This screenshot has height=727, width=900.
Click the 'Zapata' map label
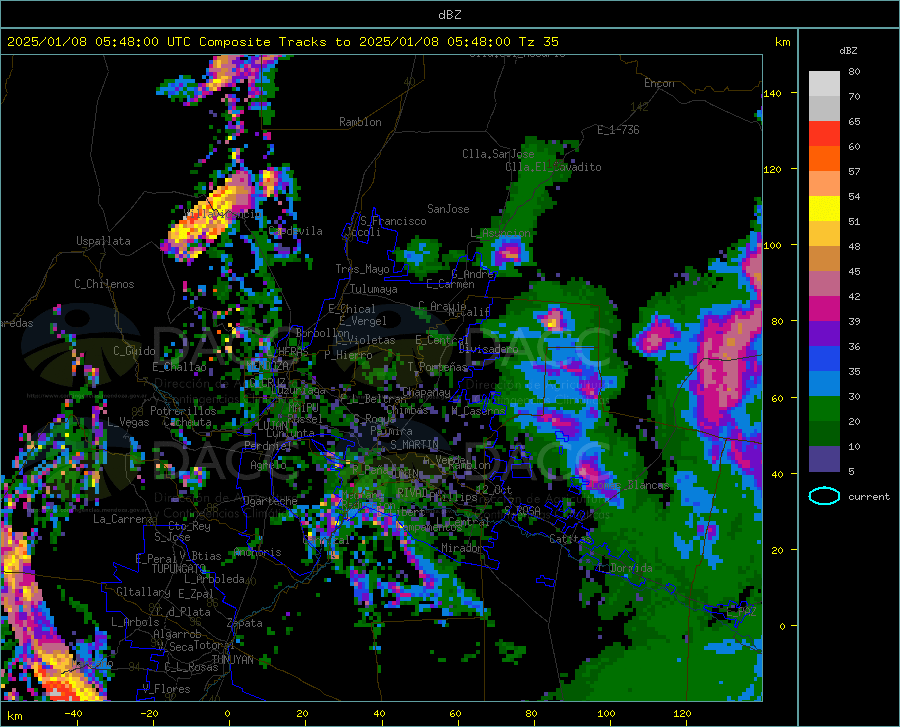[x=245, y=623]
